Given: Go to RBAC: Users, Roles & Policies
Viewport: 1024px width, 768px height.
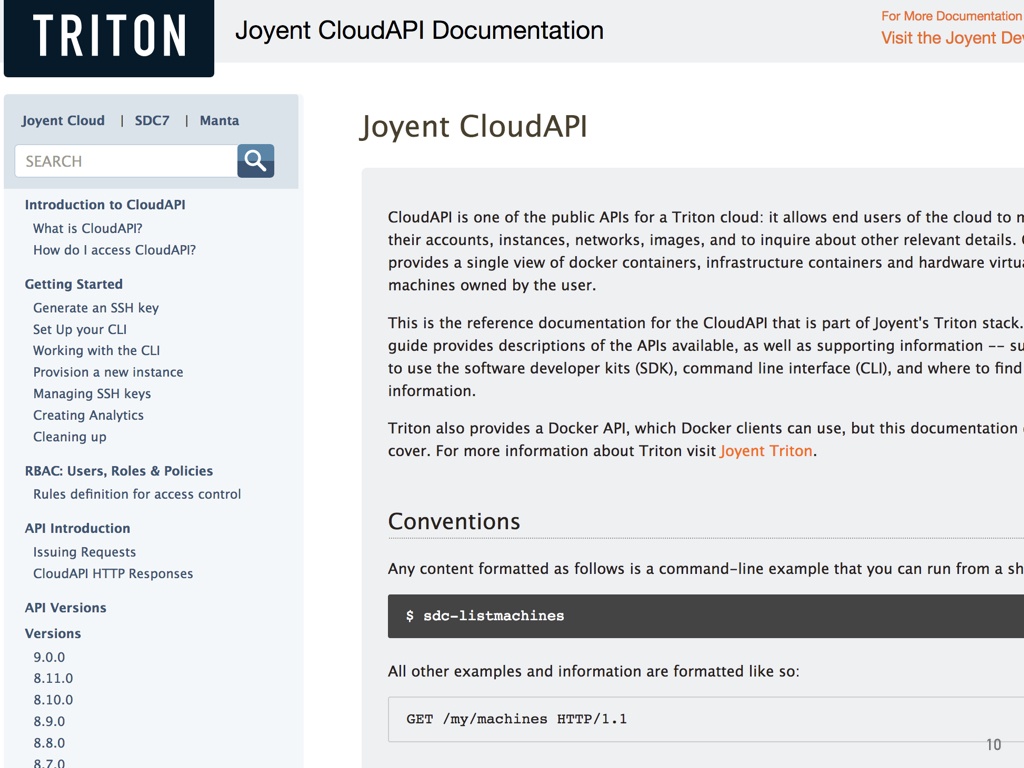Looking at the screenshot, I should (119, 471).
